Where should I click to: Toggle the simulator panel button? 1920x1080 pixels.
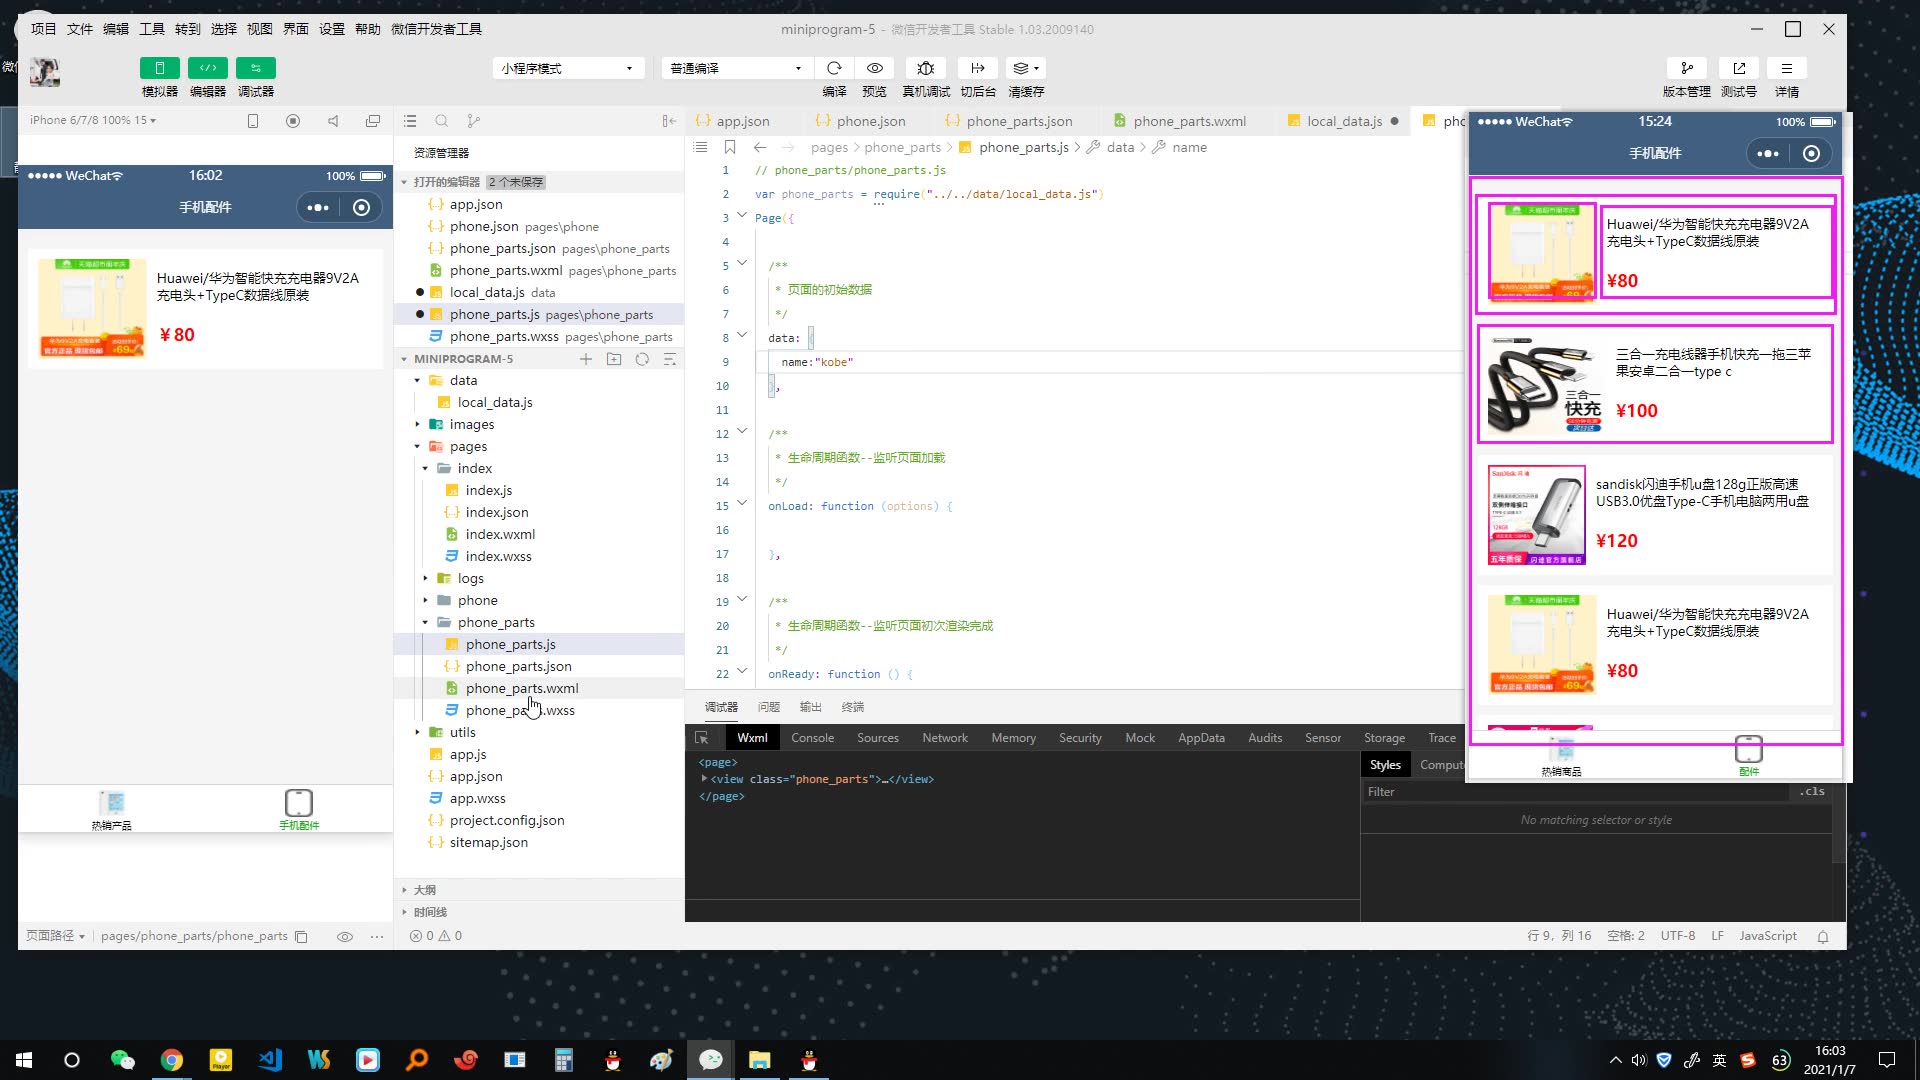click(160, 68)
